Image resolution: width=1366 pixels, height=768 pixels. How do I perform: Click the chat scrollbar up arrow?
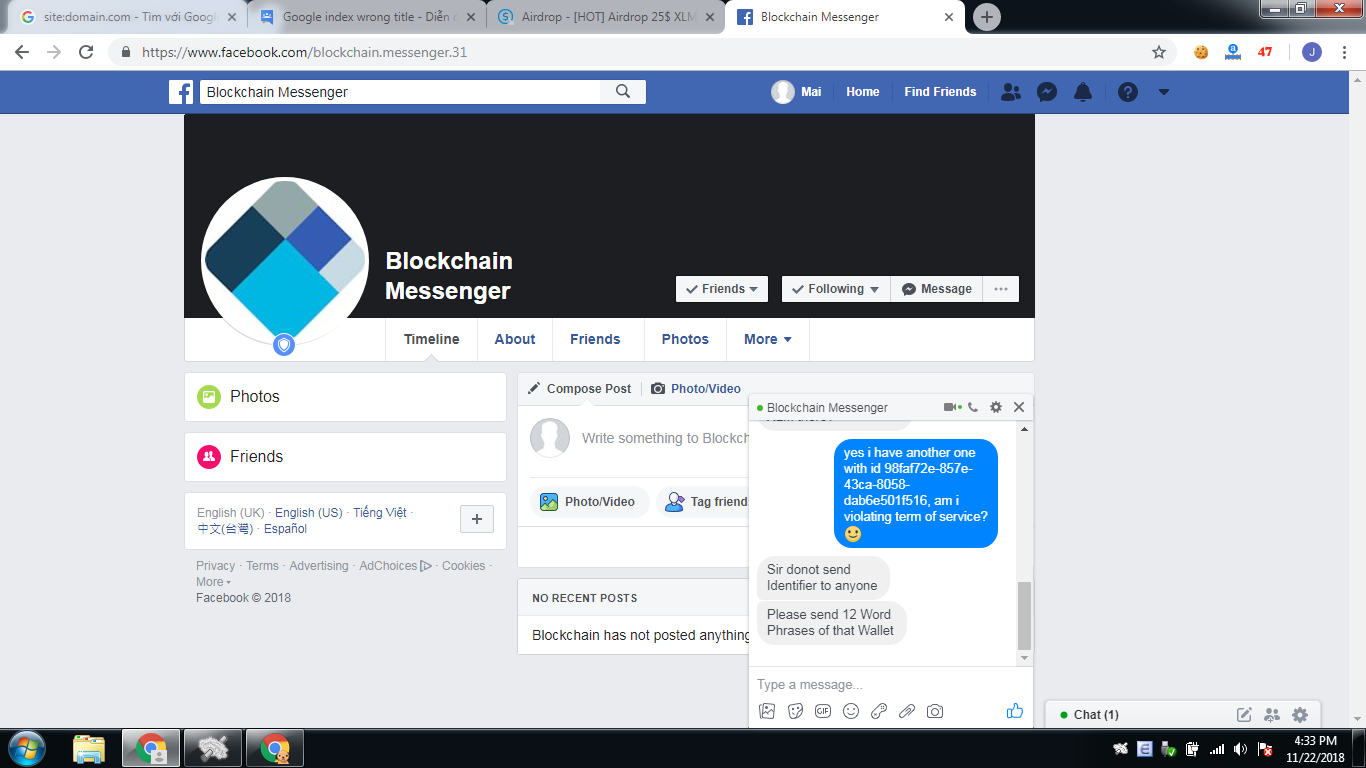click(1024, 429)
